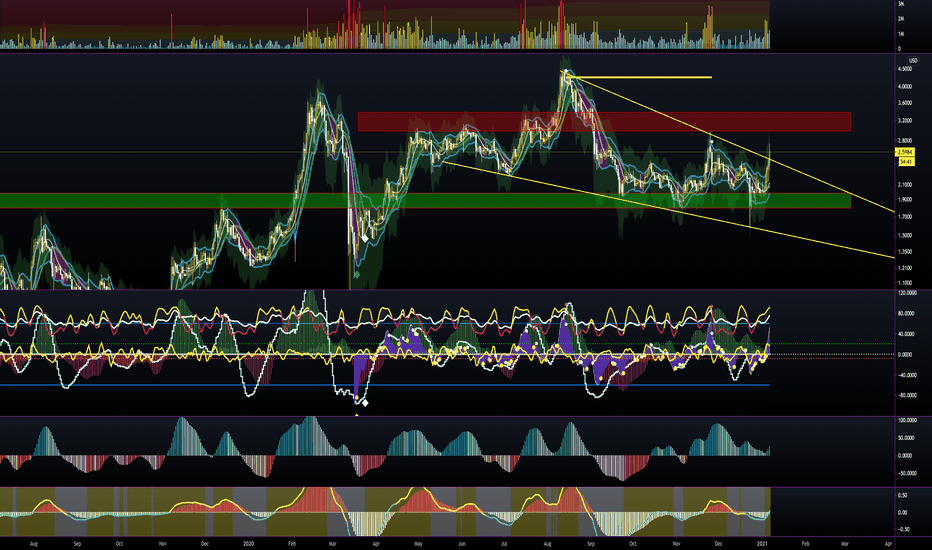
Task: Click the 3.2000 price axis label
Action: (905, 121)
